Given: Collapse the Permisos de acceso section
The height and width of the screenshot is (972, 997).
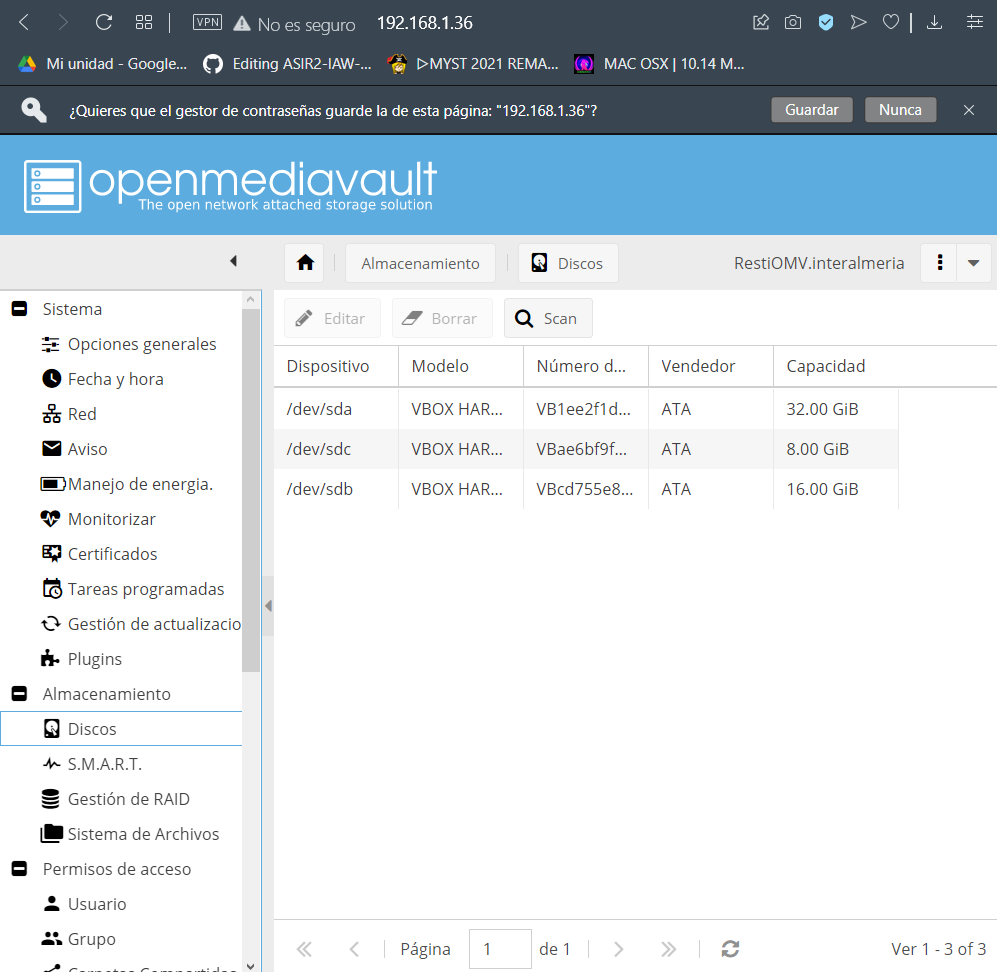Looking at the screenshot, I should (20, 868).
